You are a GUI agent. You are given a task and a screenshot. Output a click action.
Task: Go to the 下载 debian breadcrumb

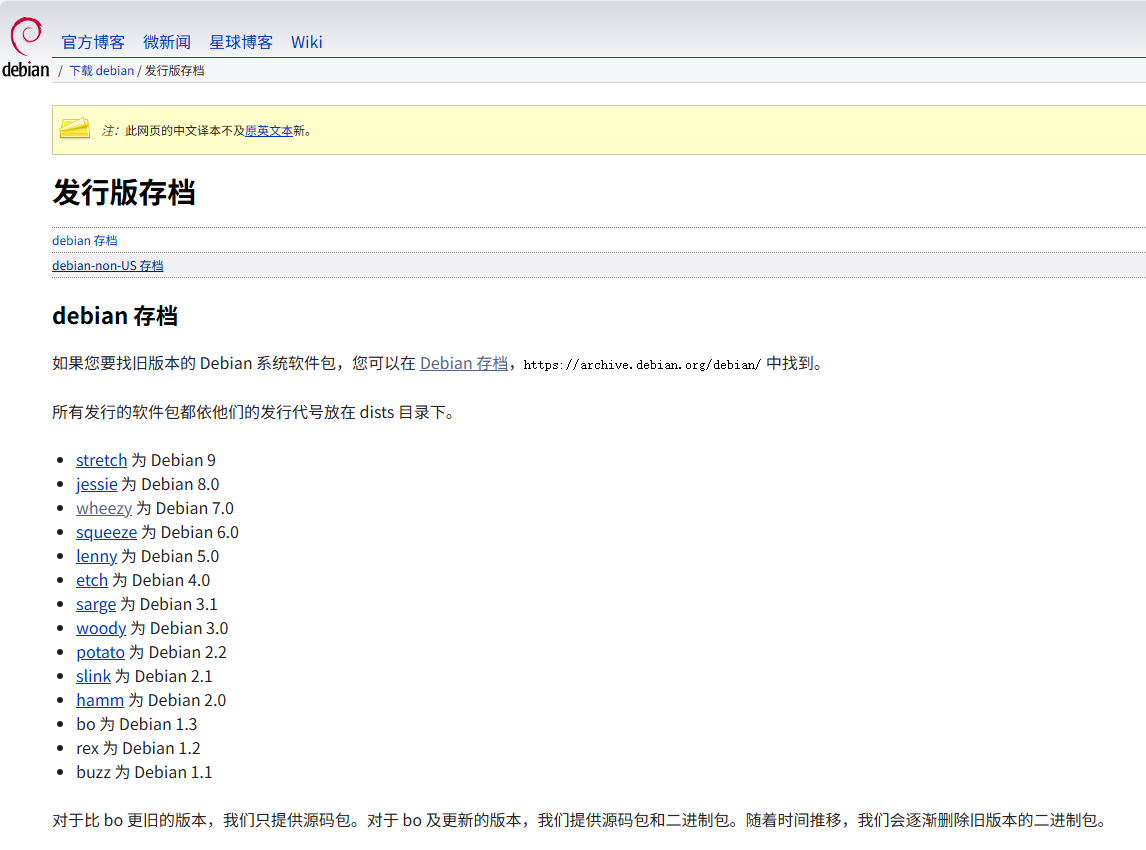tap(102, 71)
